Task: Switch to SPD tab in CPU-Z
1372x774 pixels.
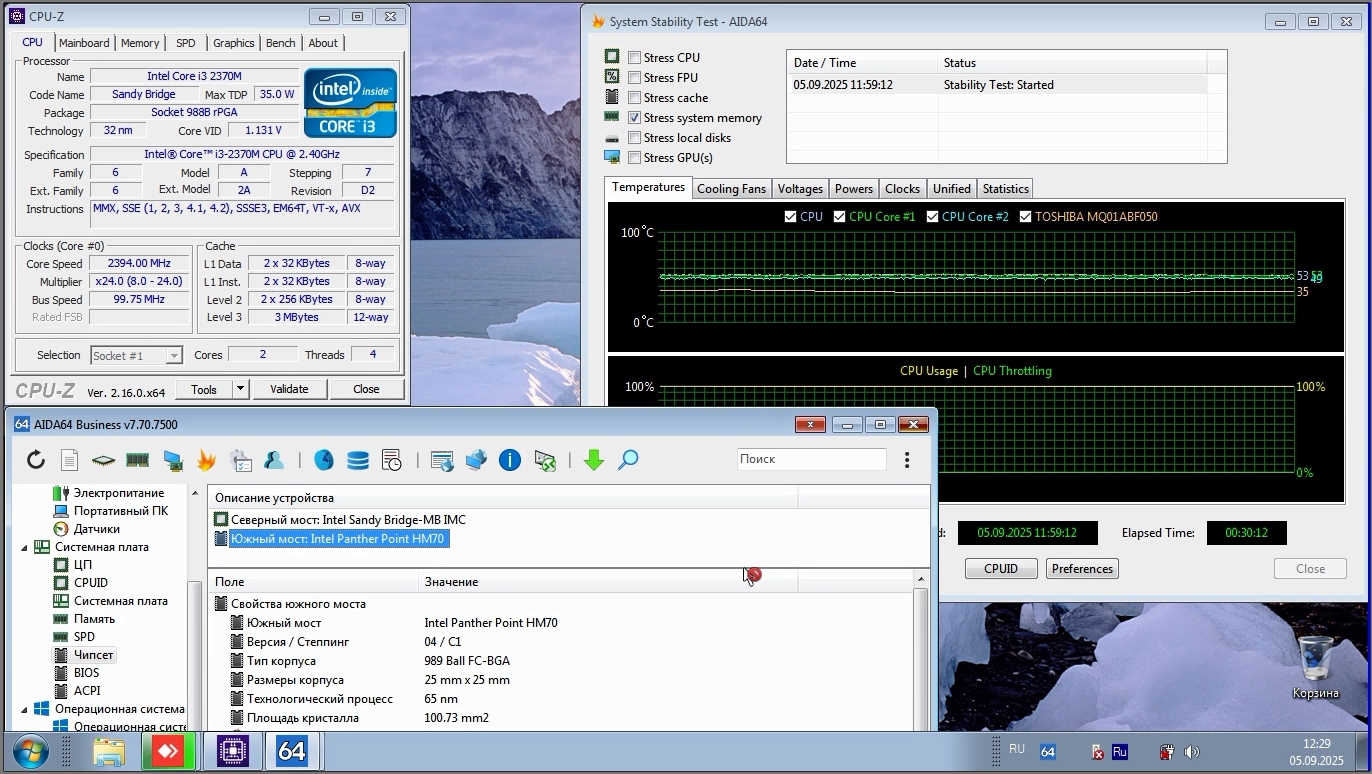Action: click(186, 43)
